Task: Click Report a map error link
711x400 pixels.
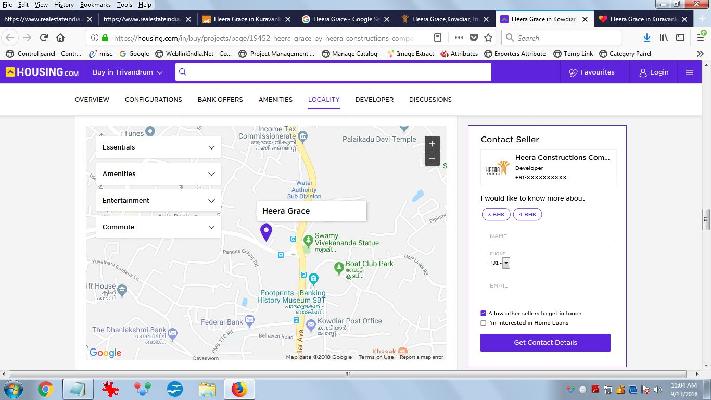Action: pos(421,357)
